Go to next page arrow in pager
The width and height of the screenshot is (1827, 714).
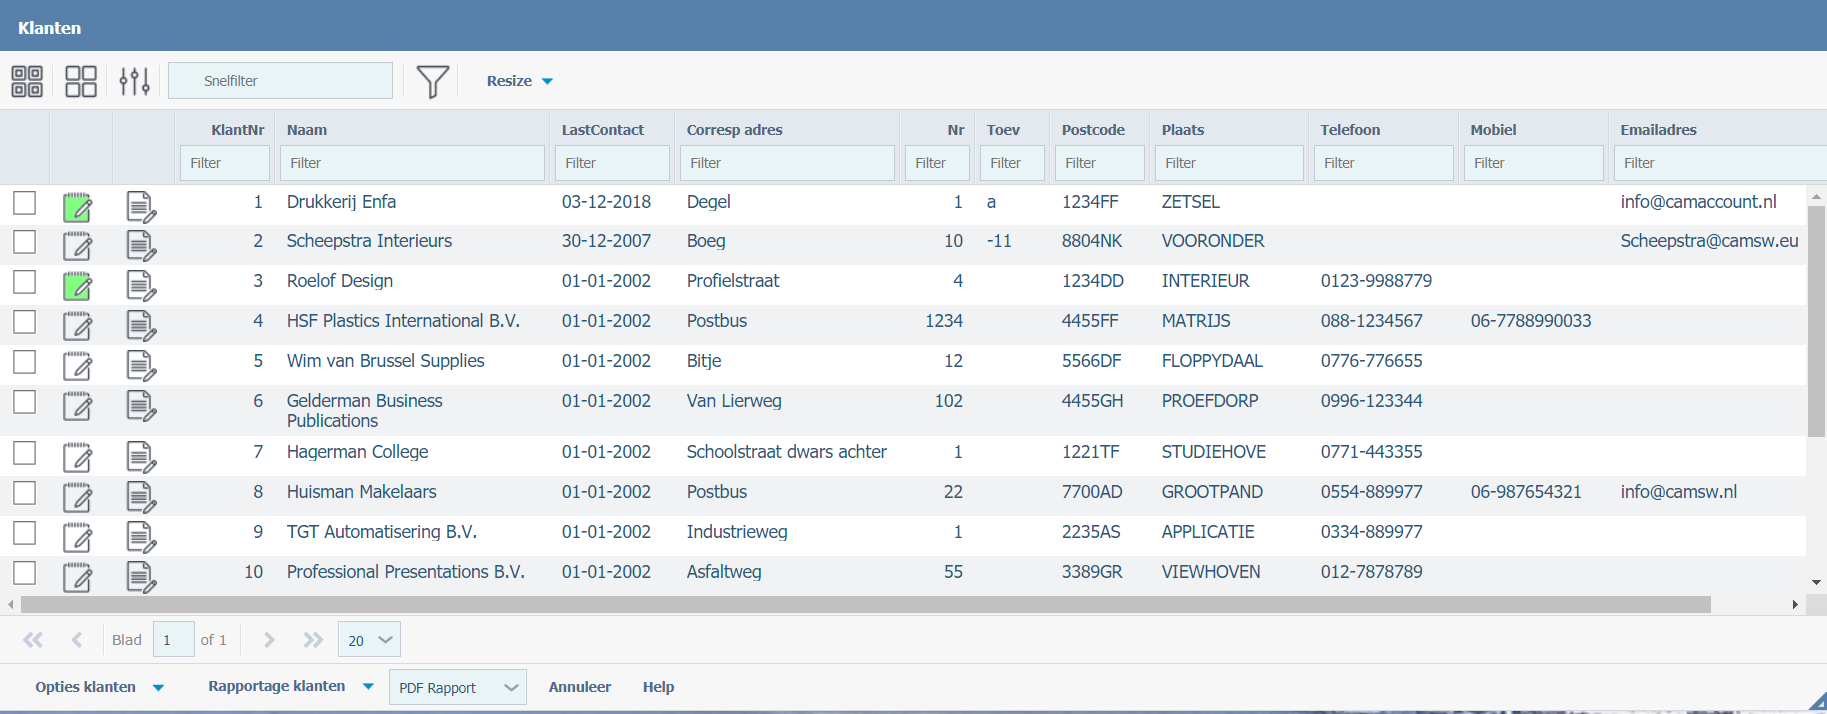269,640
